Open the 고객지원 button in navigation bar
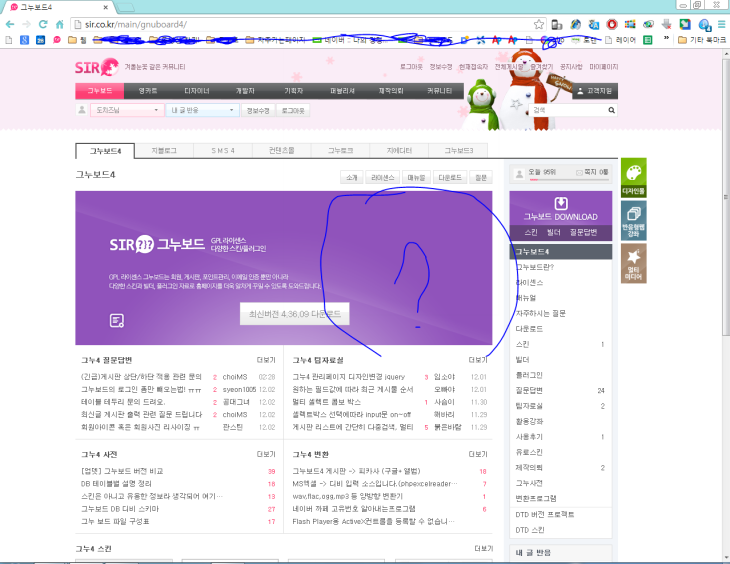The width and height of the screenshot is (730, 564). 595,91
